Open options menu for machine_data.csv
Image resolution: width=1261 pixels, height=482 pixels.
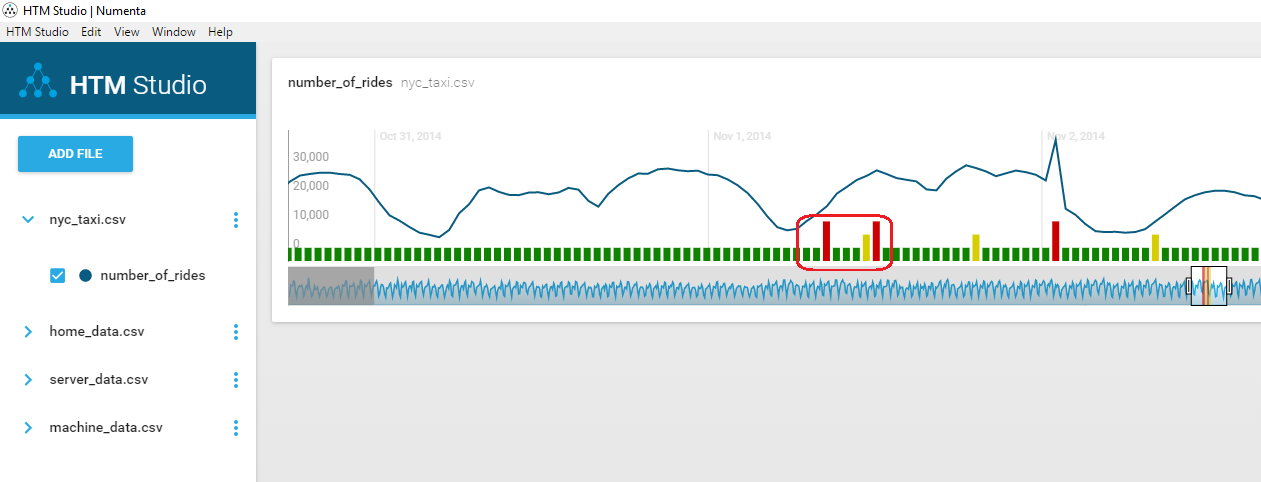[236, 428]
